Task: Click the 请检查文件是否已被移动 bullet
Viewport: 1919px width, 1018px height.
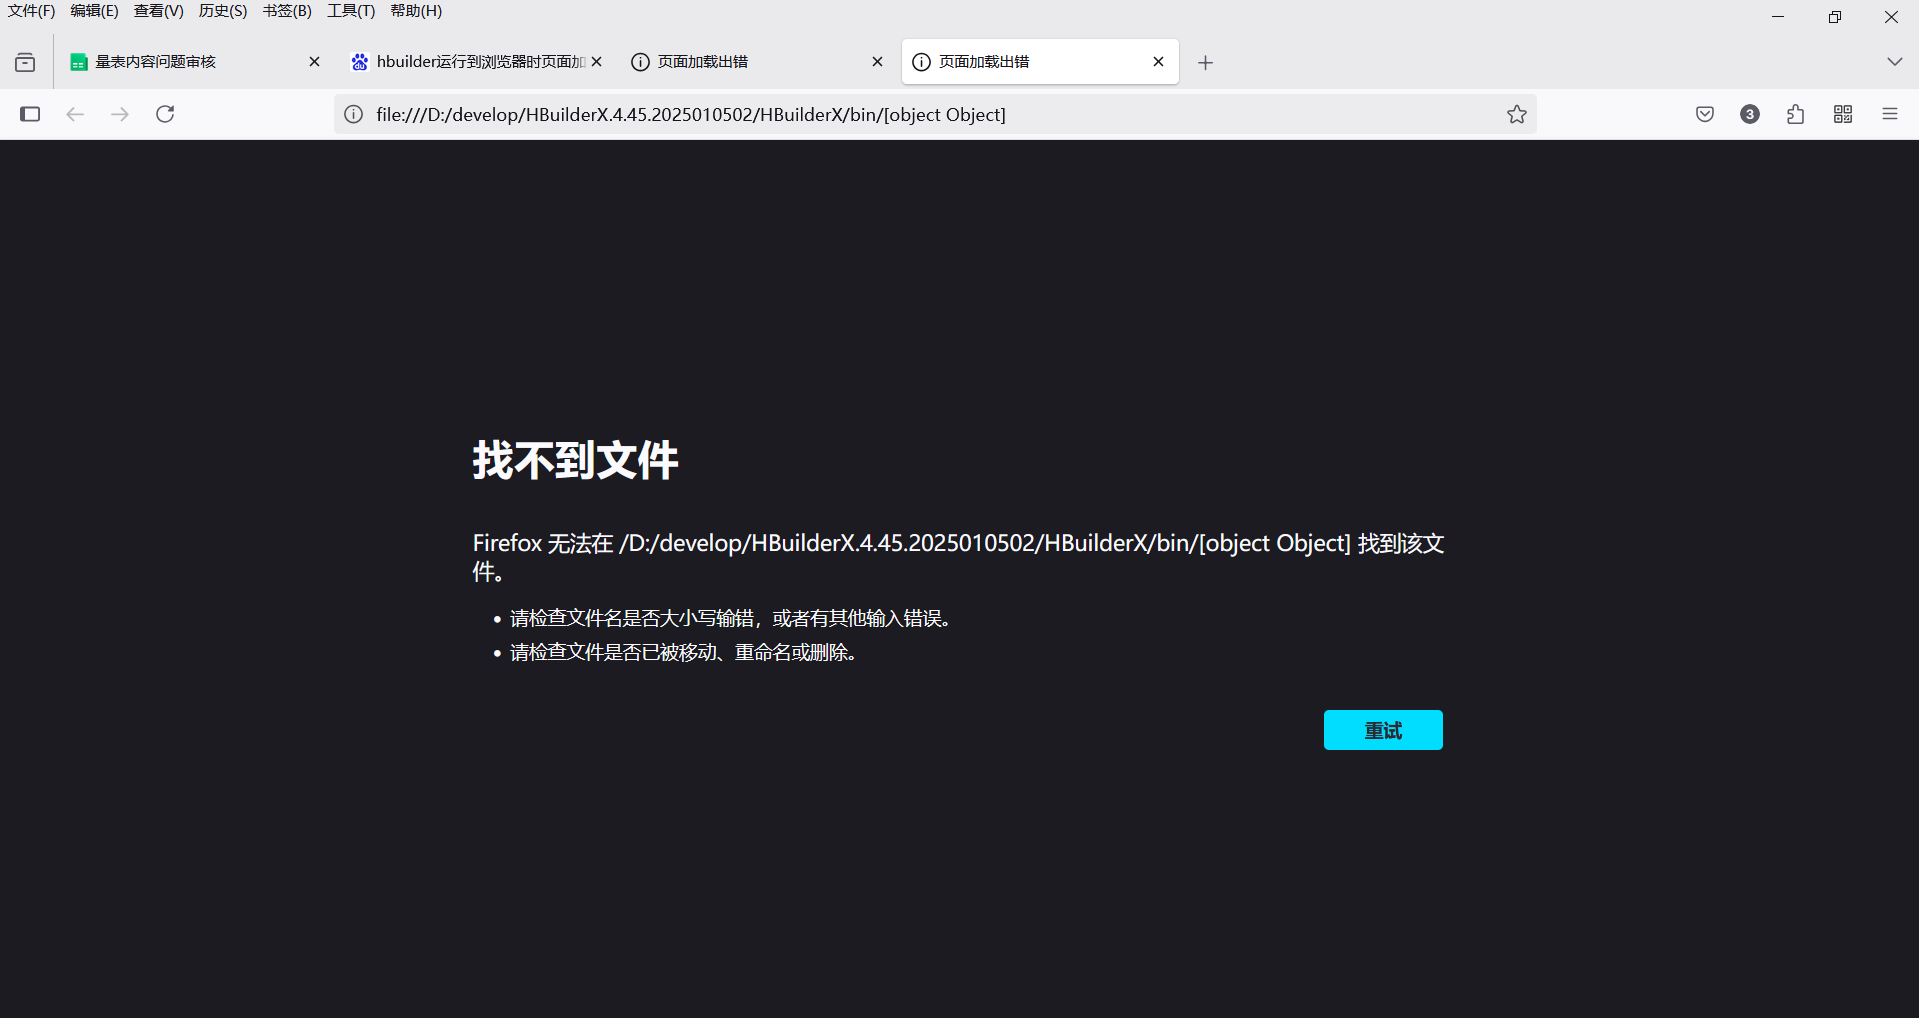Action: tap(683, 652)
